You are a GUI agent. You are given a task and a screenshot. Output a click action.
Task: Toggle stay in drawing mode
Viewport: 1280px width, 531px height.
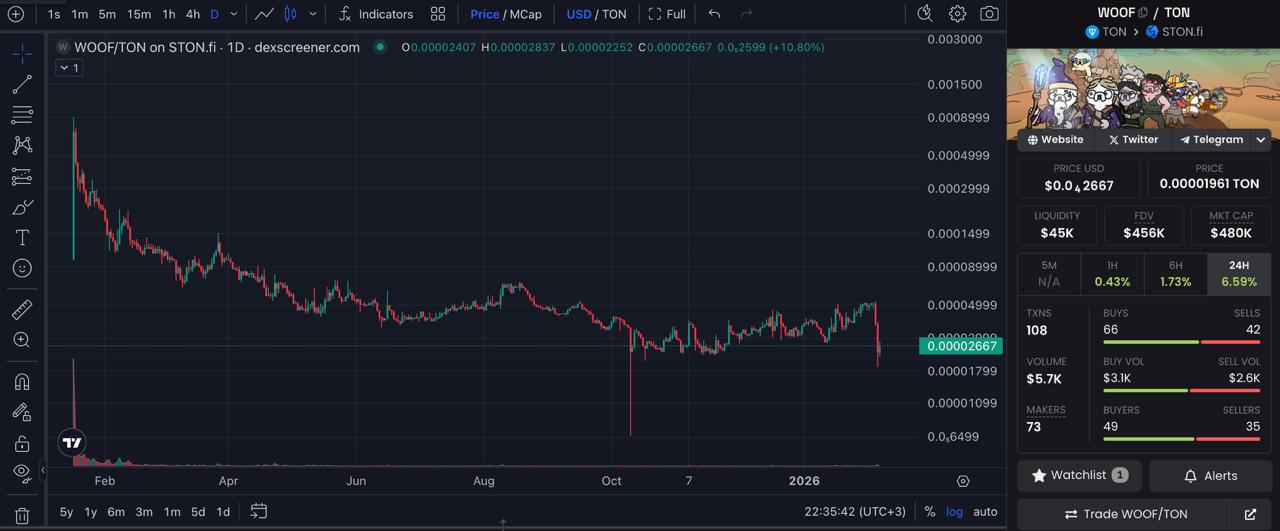click(x=22, y=412)
